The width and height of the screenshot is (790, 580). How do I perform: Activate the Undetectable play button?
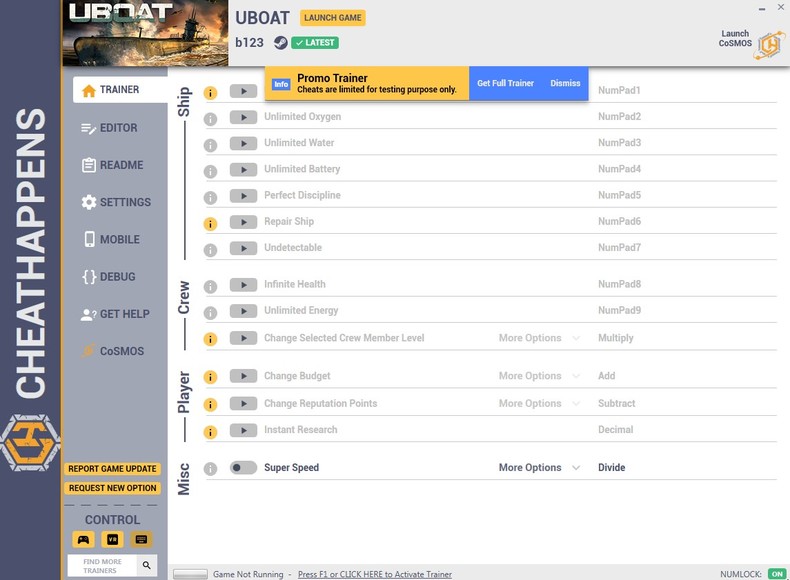[x=243, y=248]
